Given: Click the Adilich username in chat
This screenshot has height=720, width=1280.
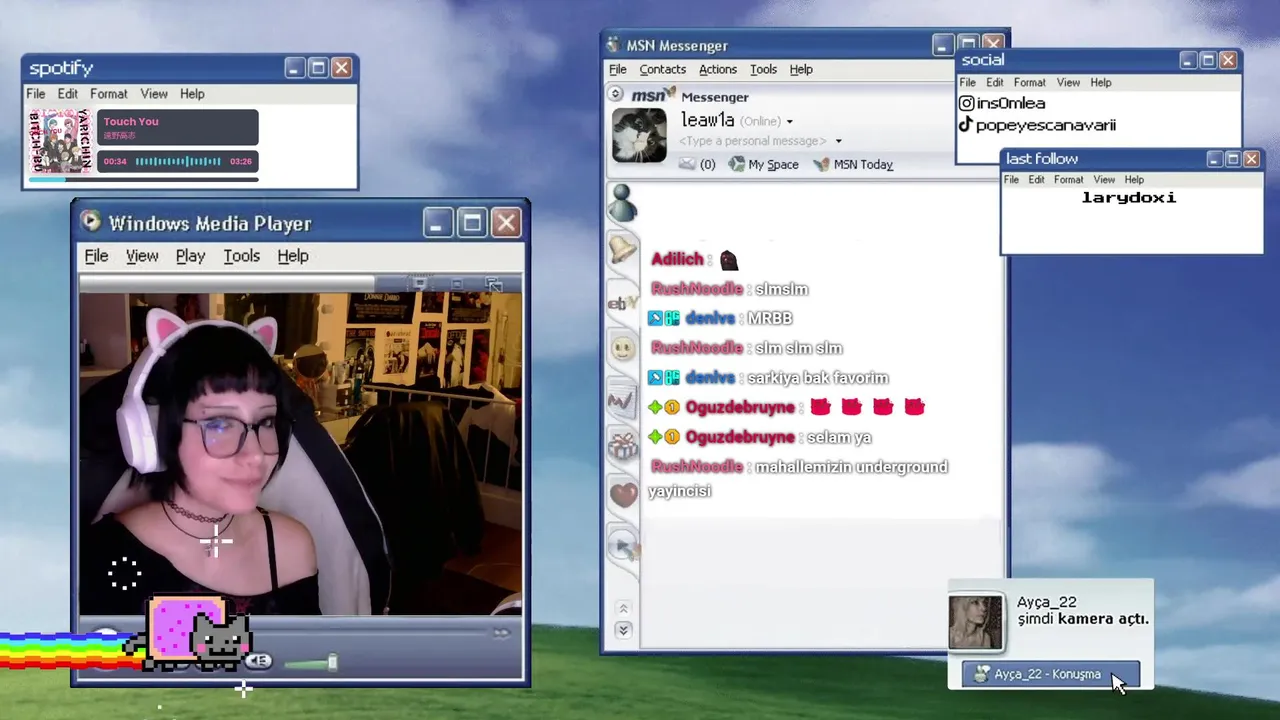Looking at the screenshot, I should point(677,259).
